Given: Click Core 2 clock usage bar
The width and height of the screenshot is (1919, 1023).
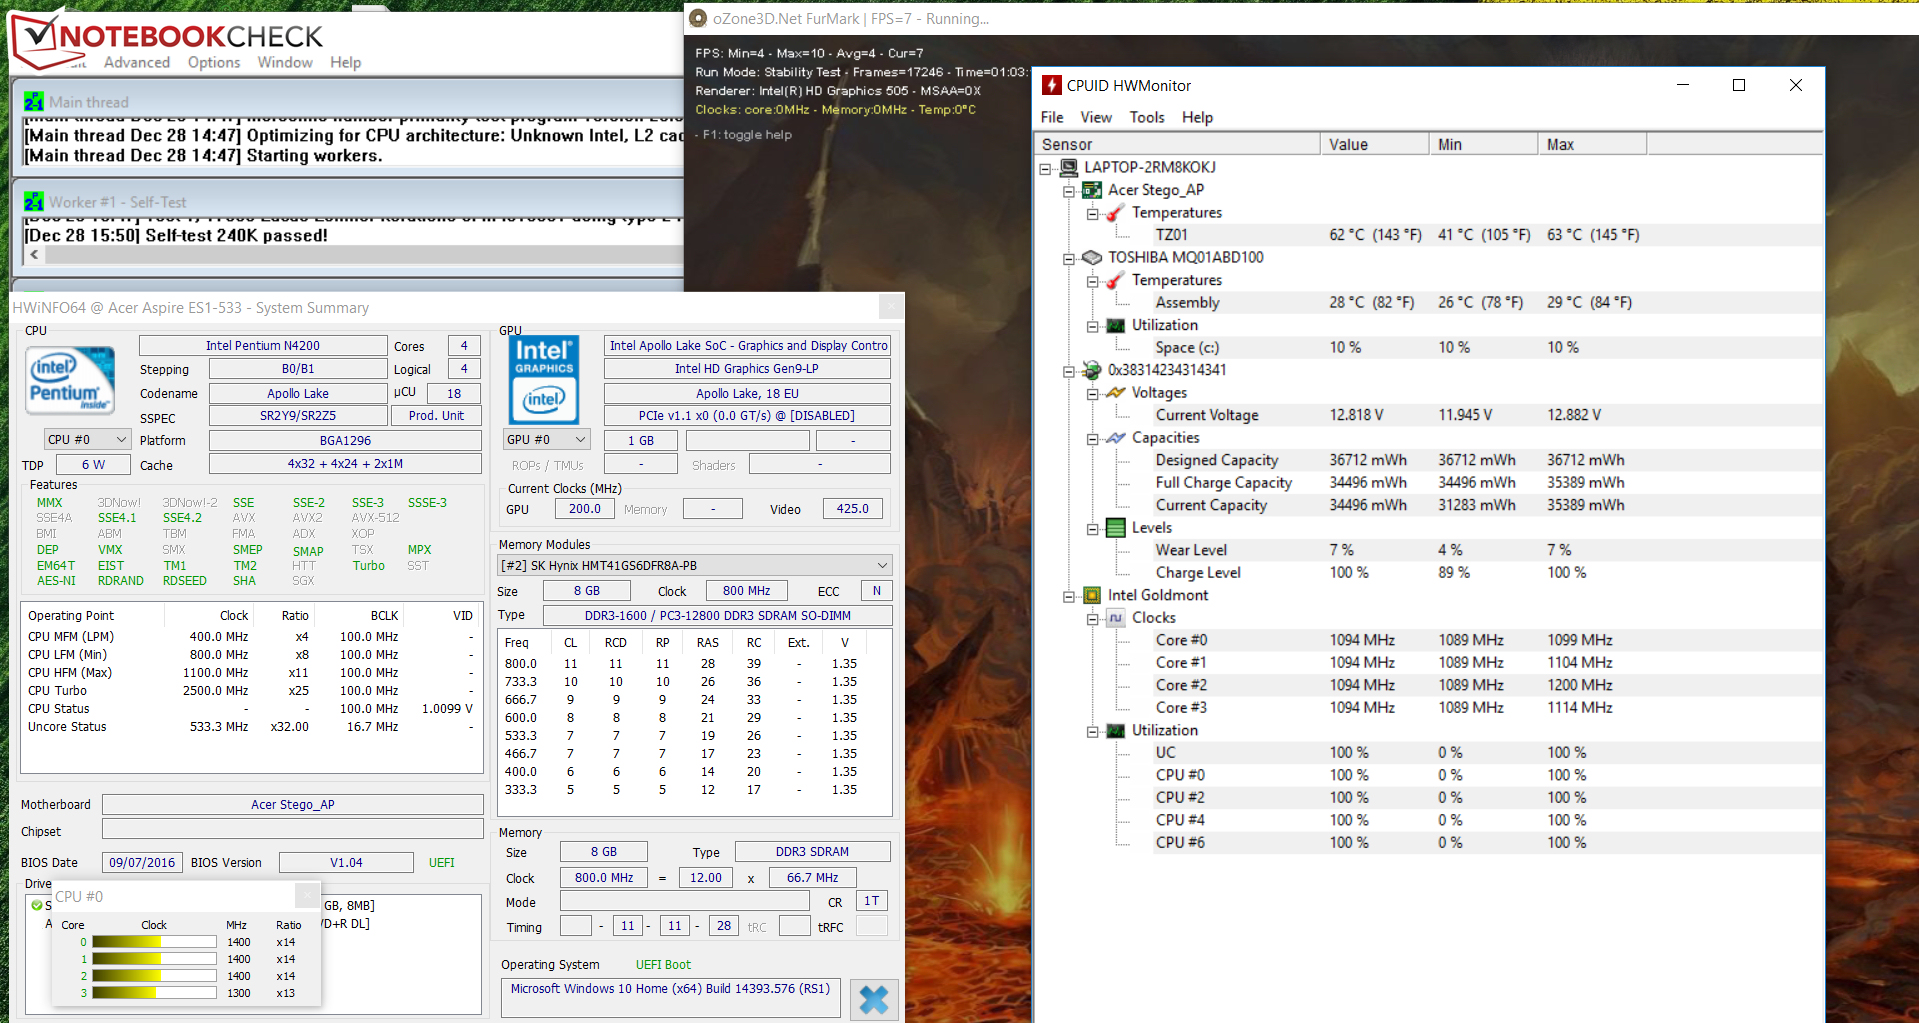Looking at the screenshot, I should [x=155, y=976].
